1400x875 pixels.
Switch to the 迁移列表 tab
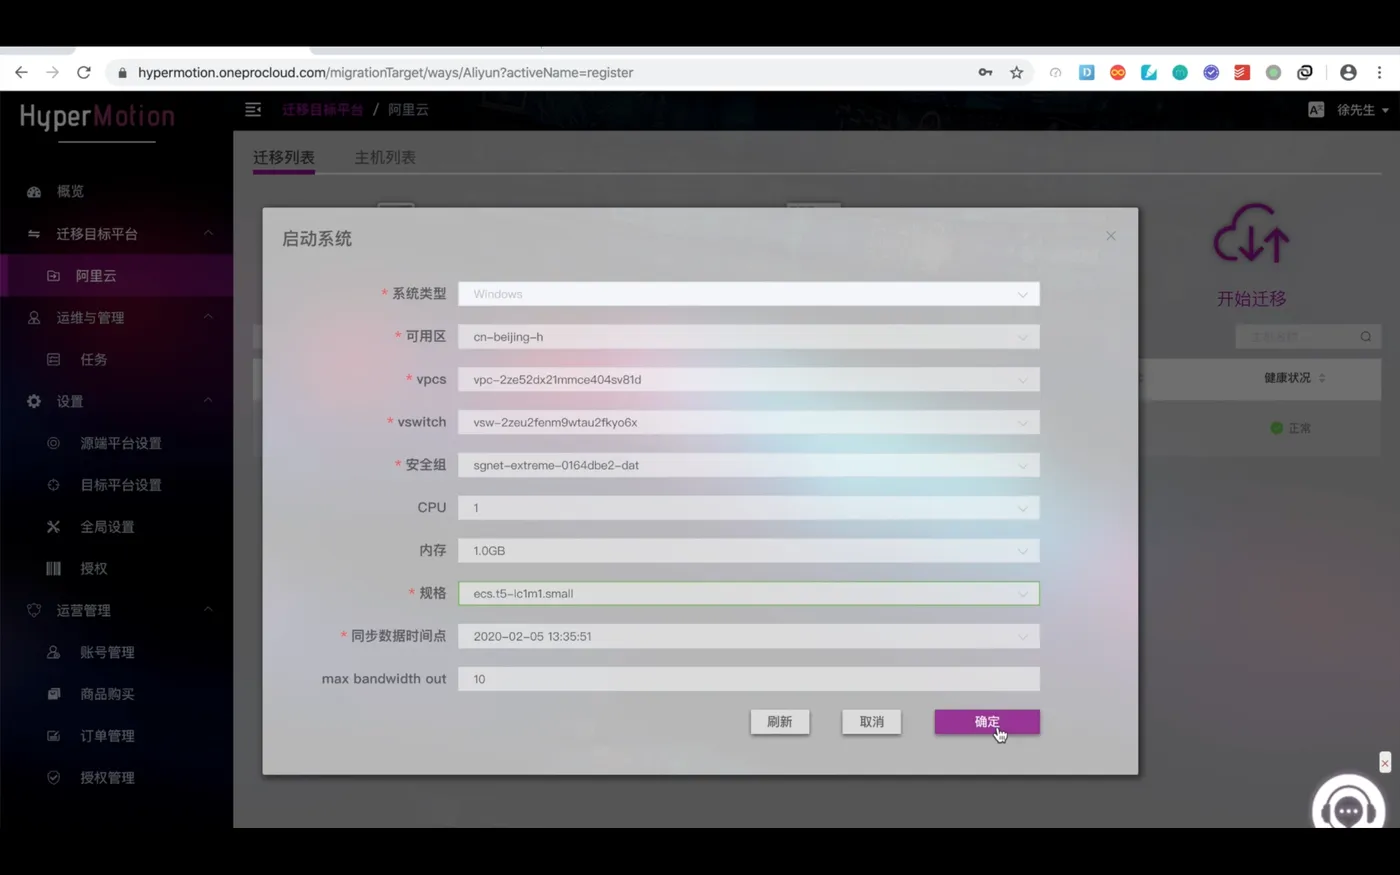click(284, 157)
